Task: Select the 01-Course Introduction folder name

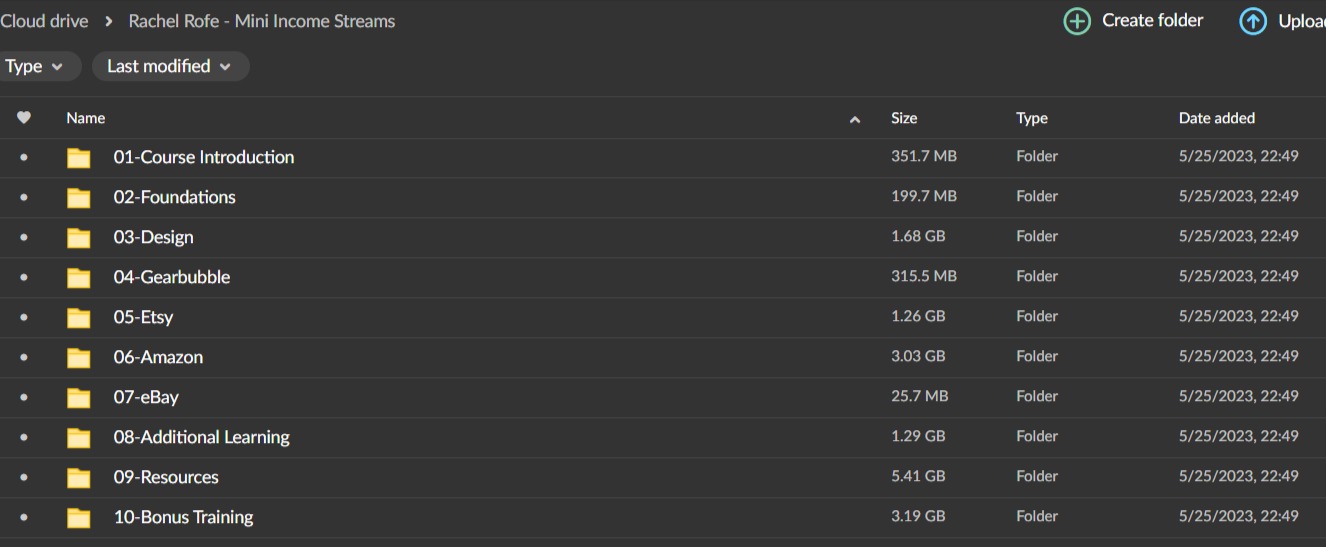Action: pyautogui.click(x=204, y=157)
